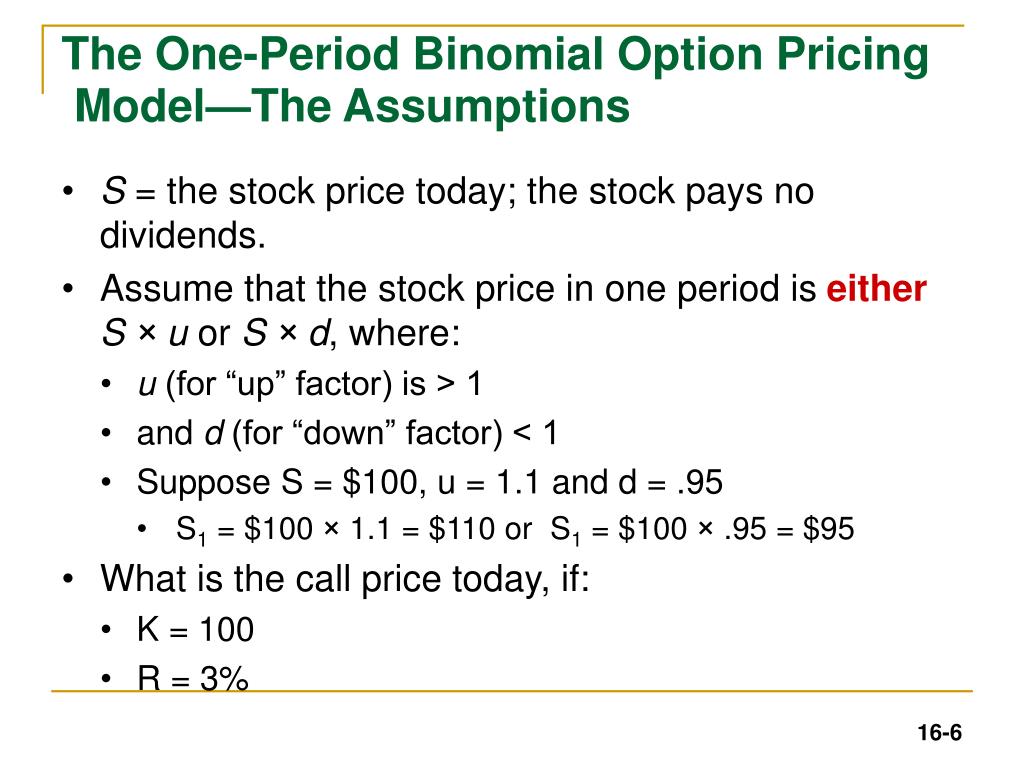Image resolution: width=1024 pixels, height=768 pixels.
Task: Click the word 'dividends.' in first bullet
Action: (182, 236)
